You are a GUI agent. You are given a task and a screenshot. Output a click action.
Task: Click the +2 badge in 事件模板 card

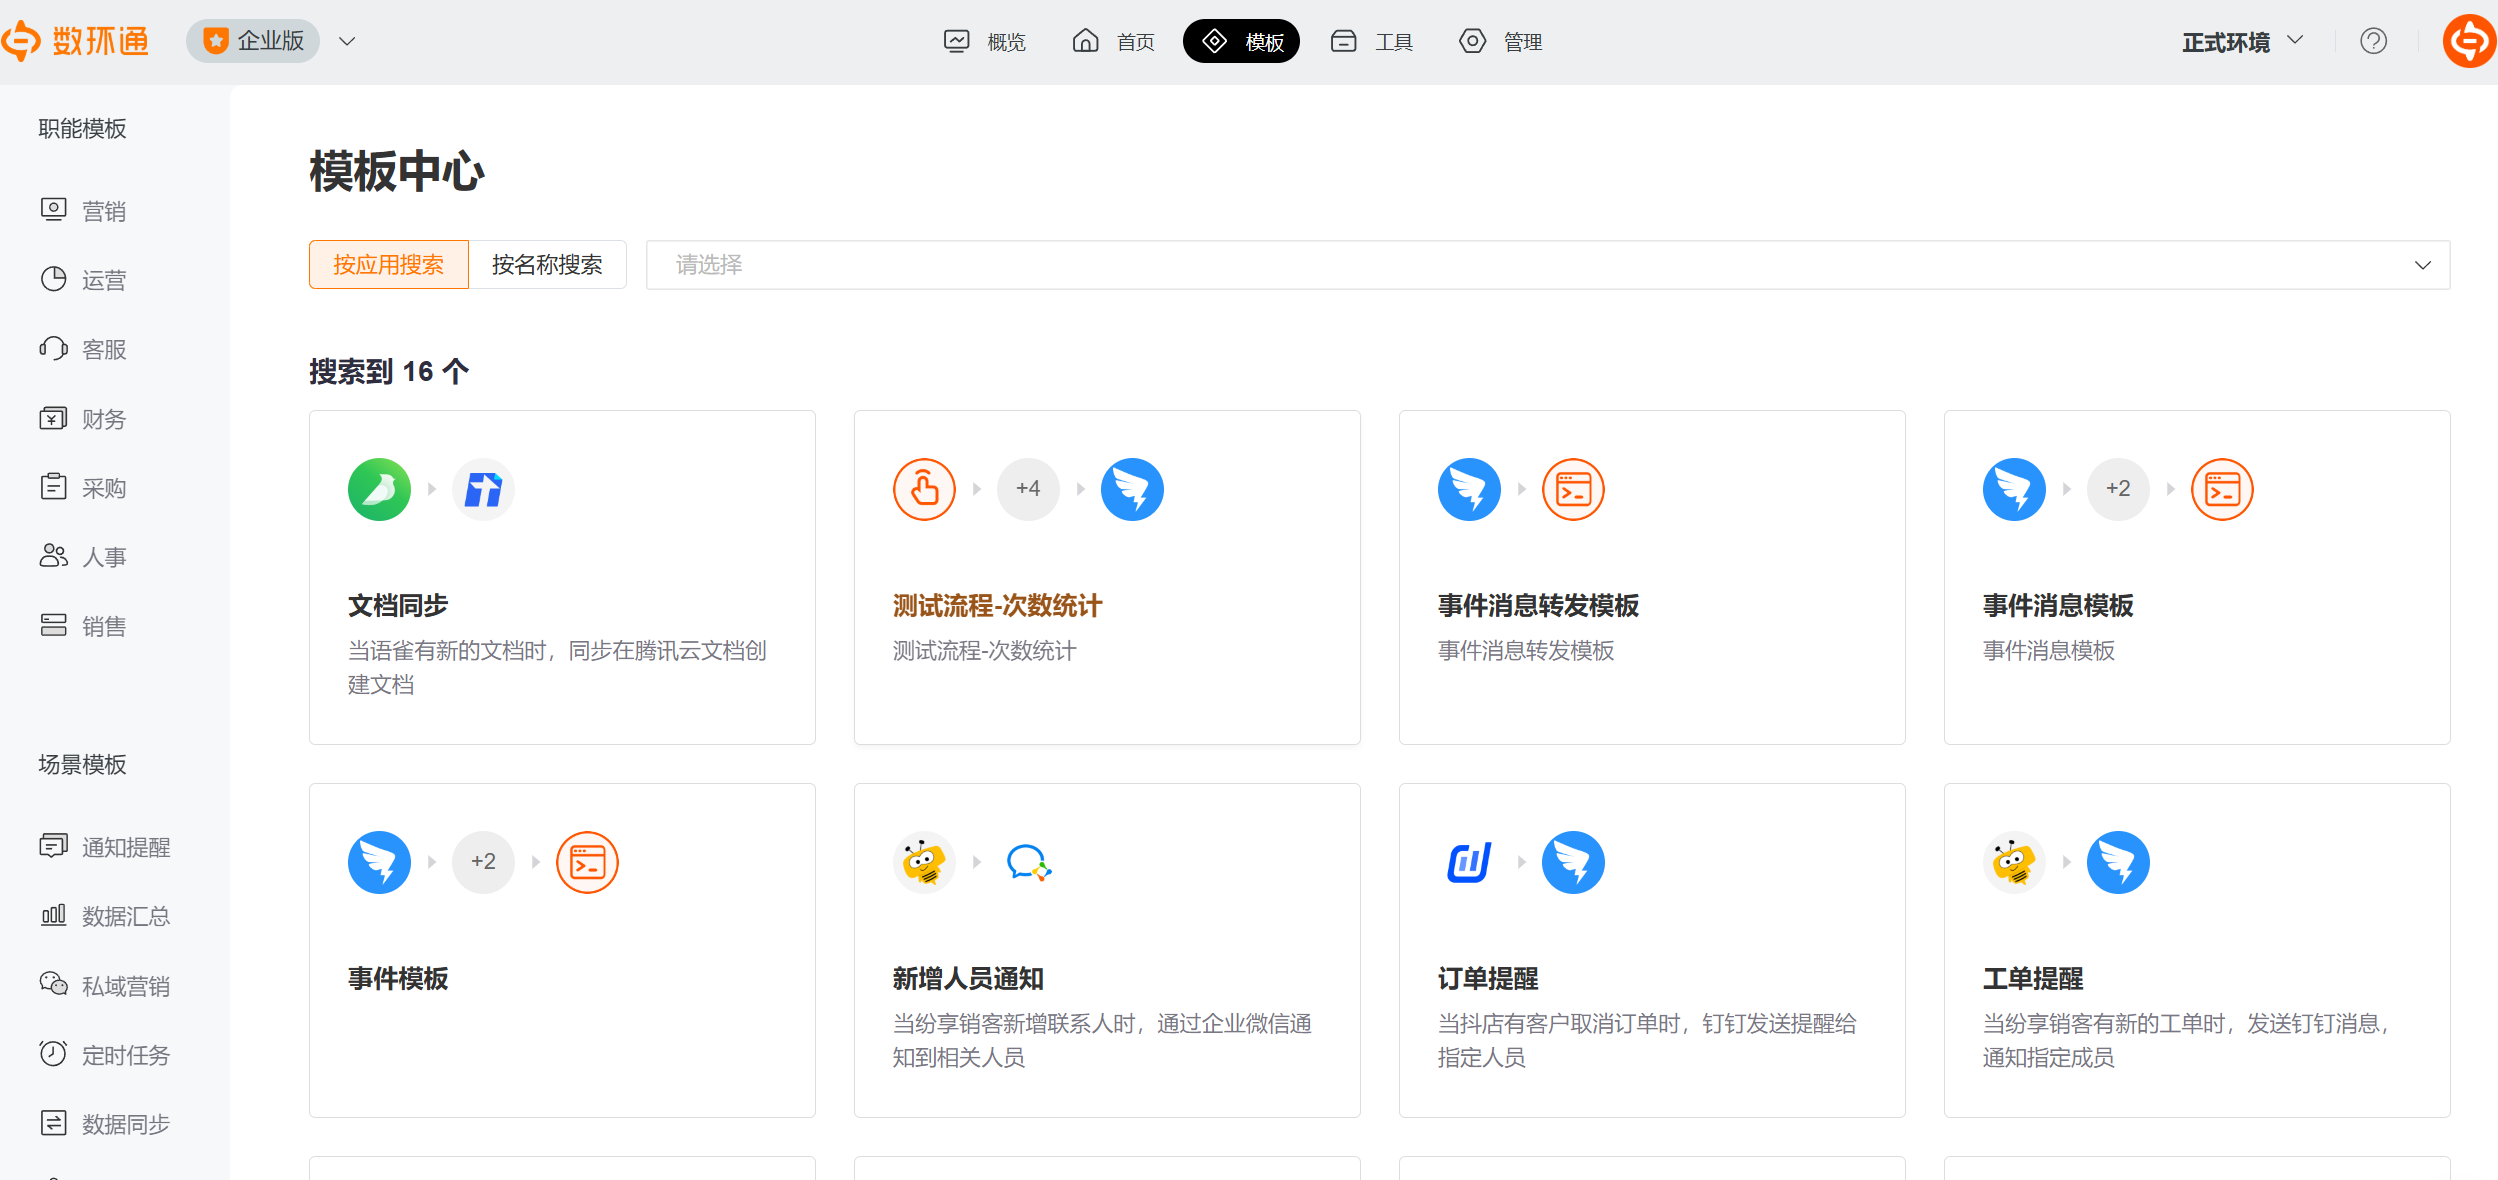click(483, 863)
